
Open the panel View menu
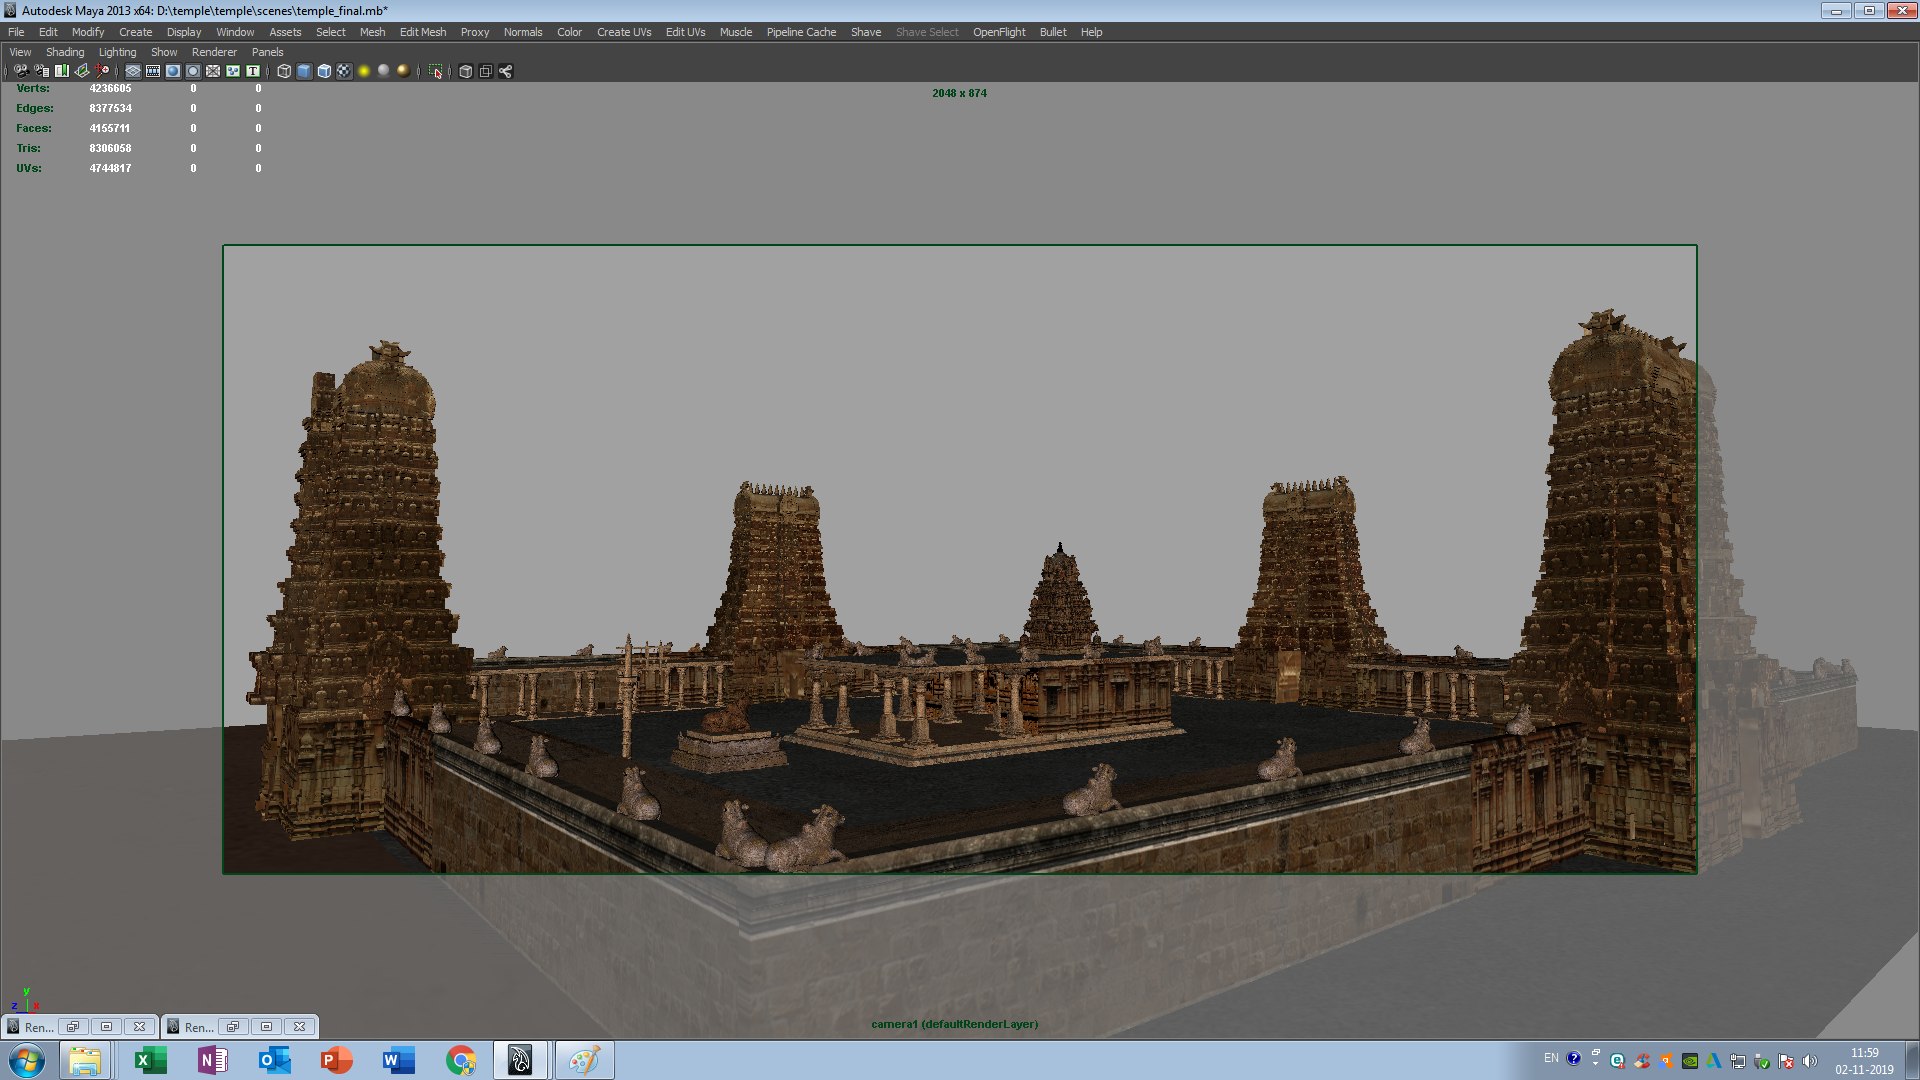(20, 52)
